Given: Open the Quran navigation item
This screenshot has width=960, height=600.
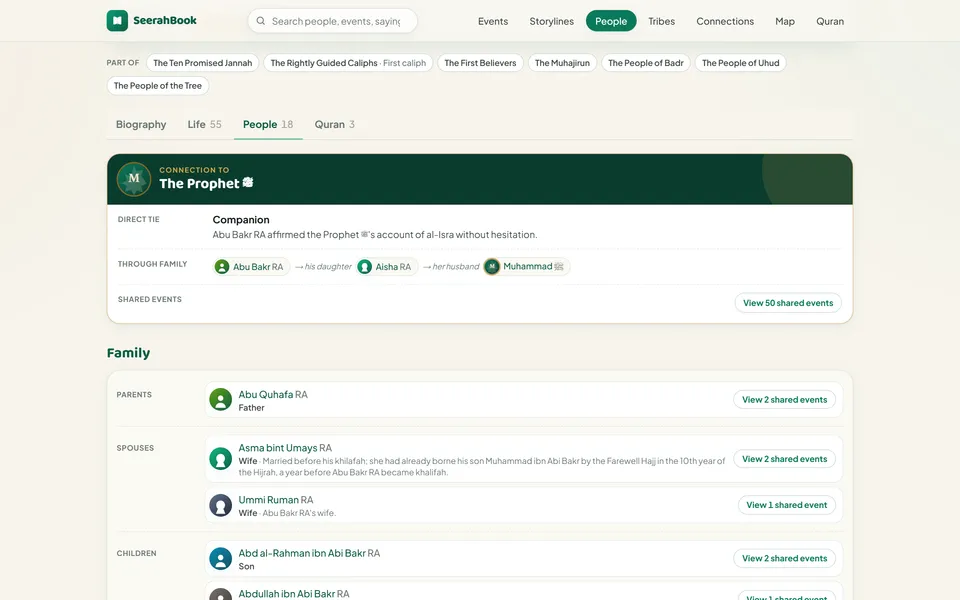Looking at the screenshot, I should pyautogui.click(x=830, y=21).
